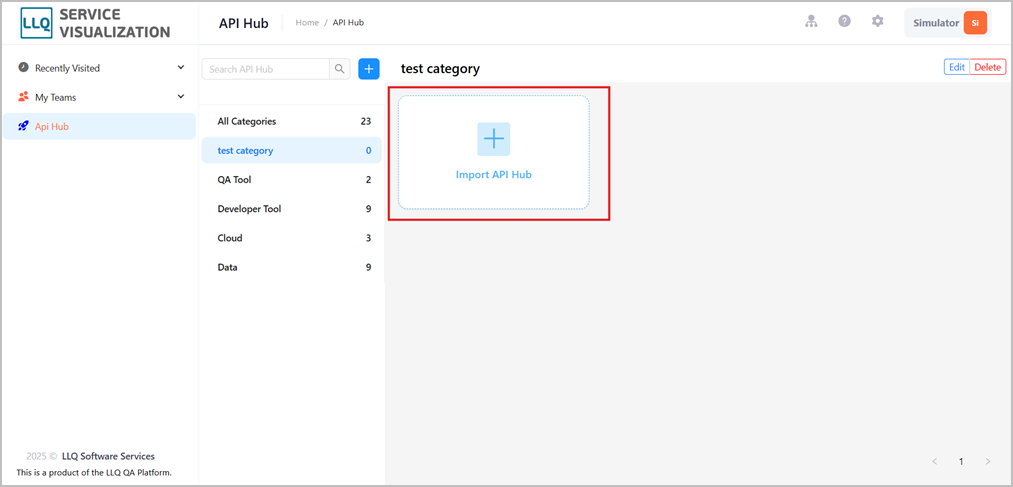Click the blue plus add category button
The height and width of the screenshot is (487, 1013).
coord(369,69)
